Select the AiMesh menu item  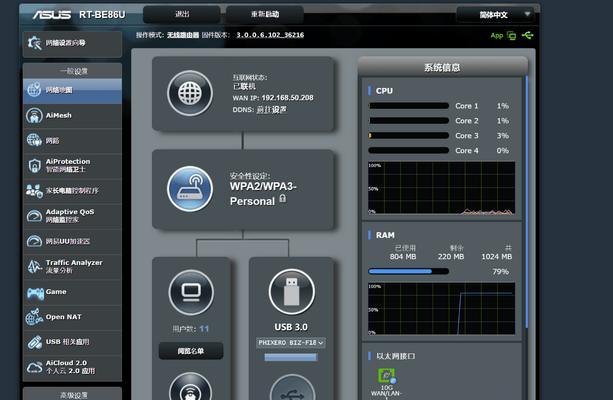pos(72,116)
